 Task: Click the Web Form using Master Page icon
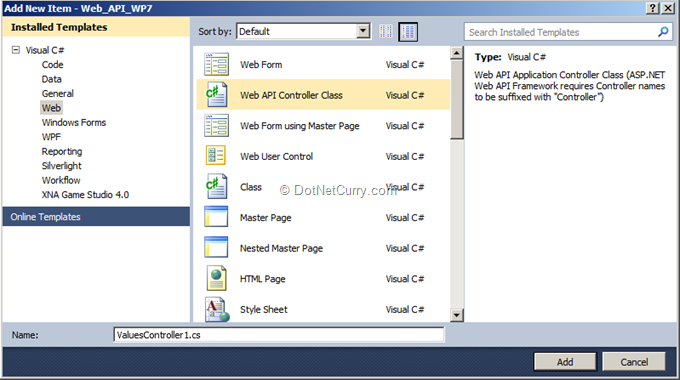click(216, 125)
